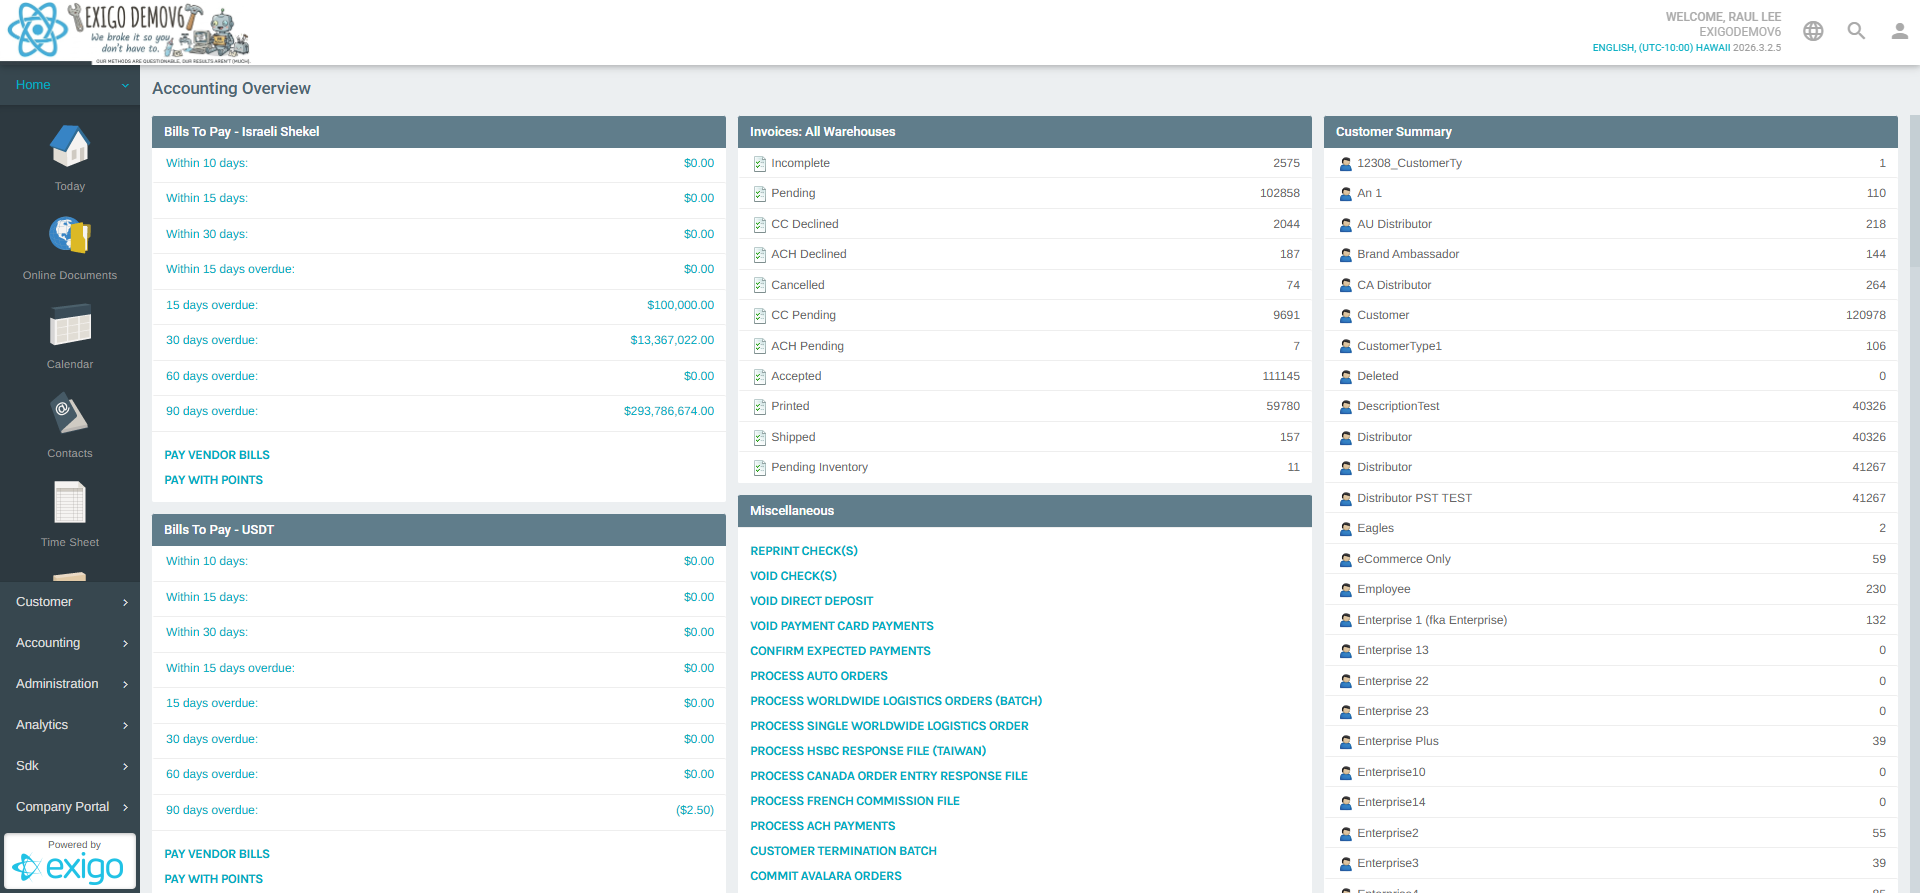The width and height of the screenshot is (1920, 893).
Task: Open Process Single Worldwide Logistics Order
Action: point(889,726)
